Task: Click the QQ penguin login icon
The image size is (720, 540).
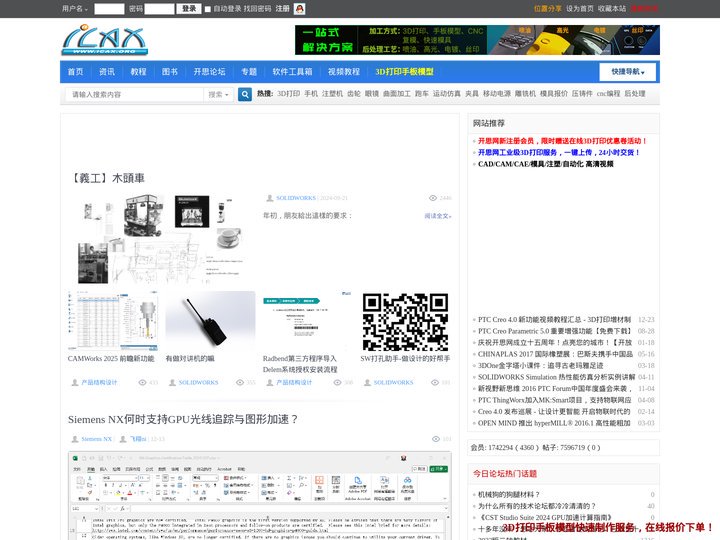Action: [x=299, y=9]
